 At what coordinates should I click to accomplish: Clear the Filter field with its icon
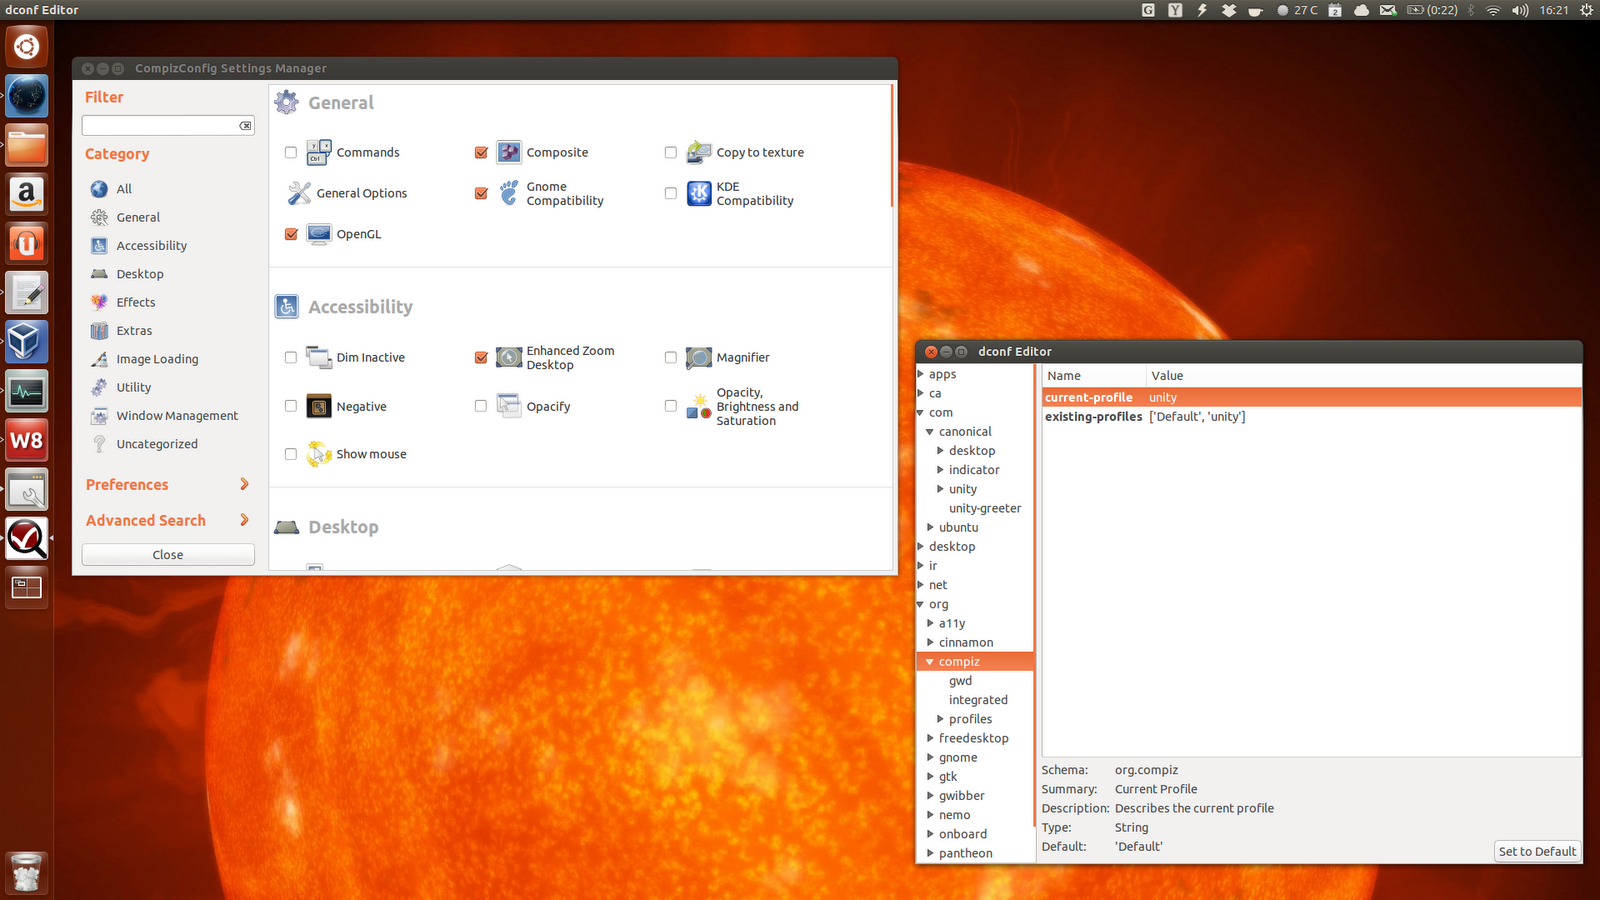point(245,125)
